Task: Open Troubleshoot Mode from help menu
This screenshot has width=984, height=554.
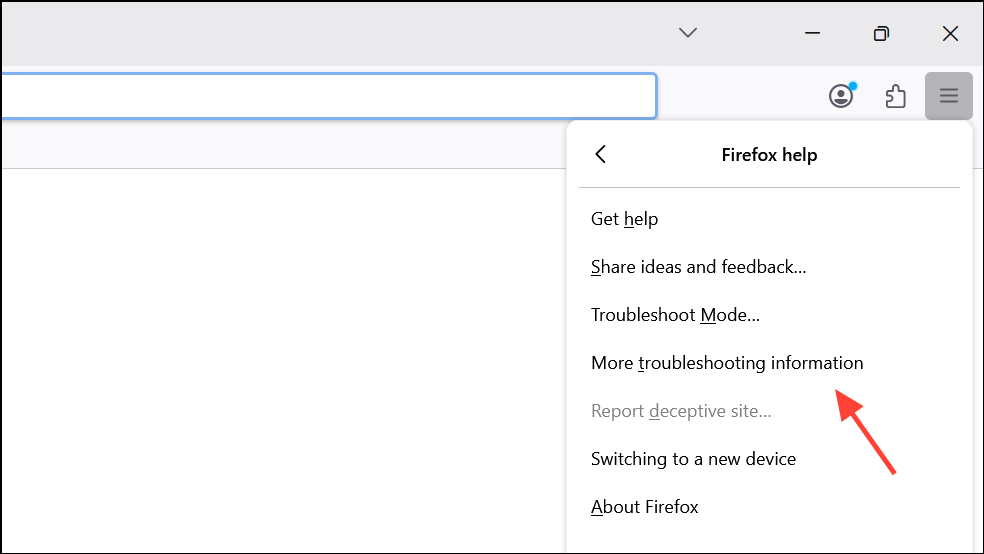Action: [675, 315]
